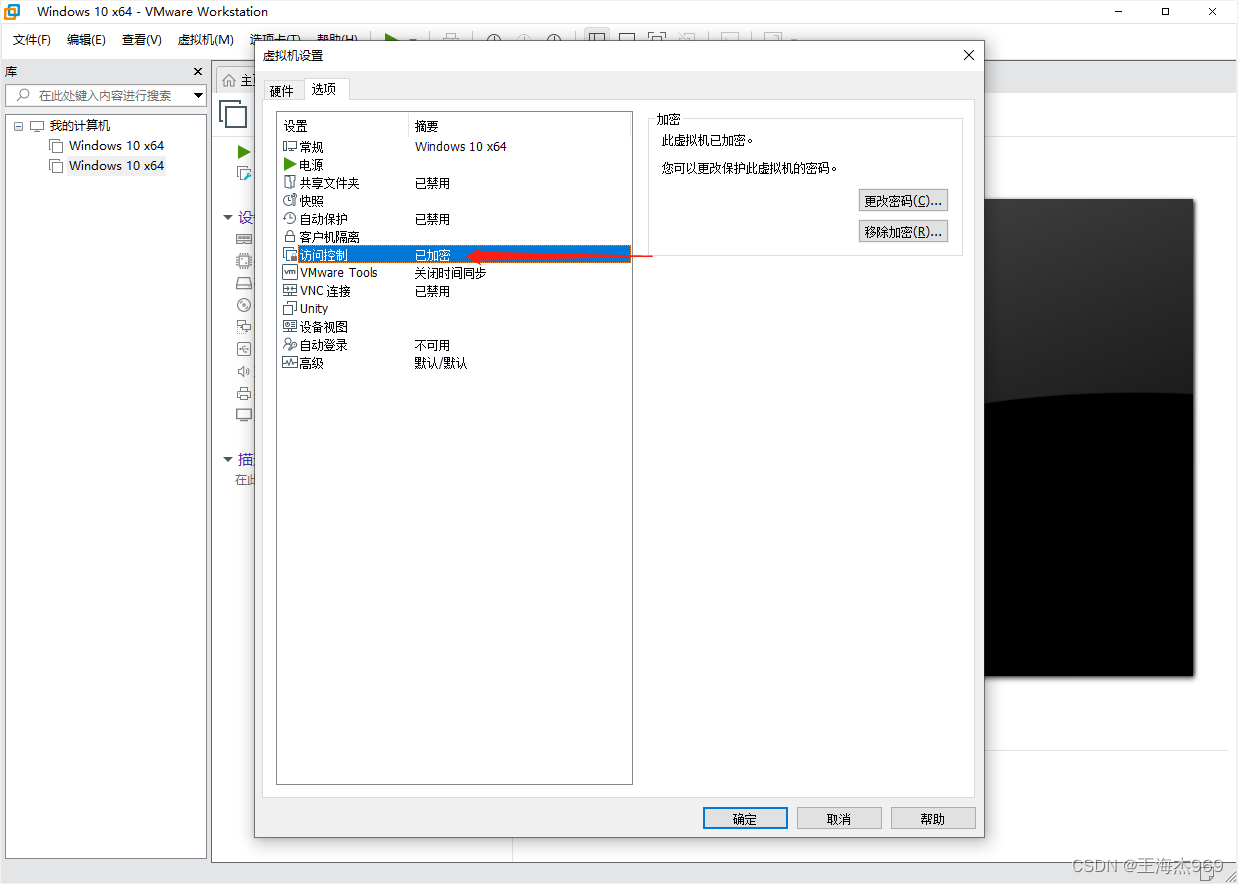1238x884 pixels.
Task: Open the 虚拟机(M) menu
Action: (205, 40)
